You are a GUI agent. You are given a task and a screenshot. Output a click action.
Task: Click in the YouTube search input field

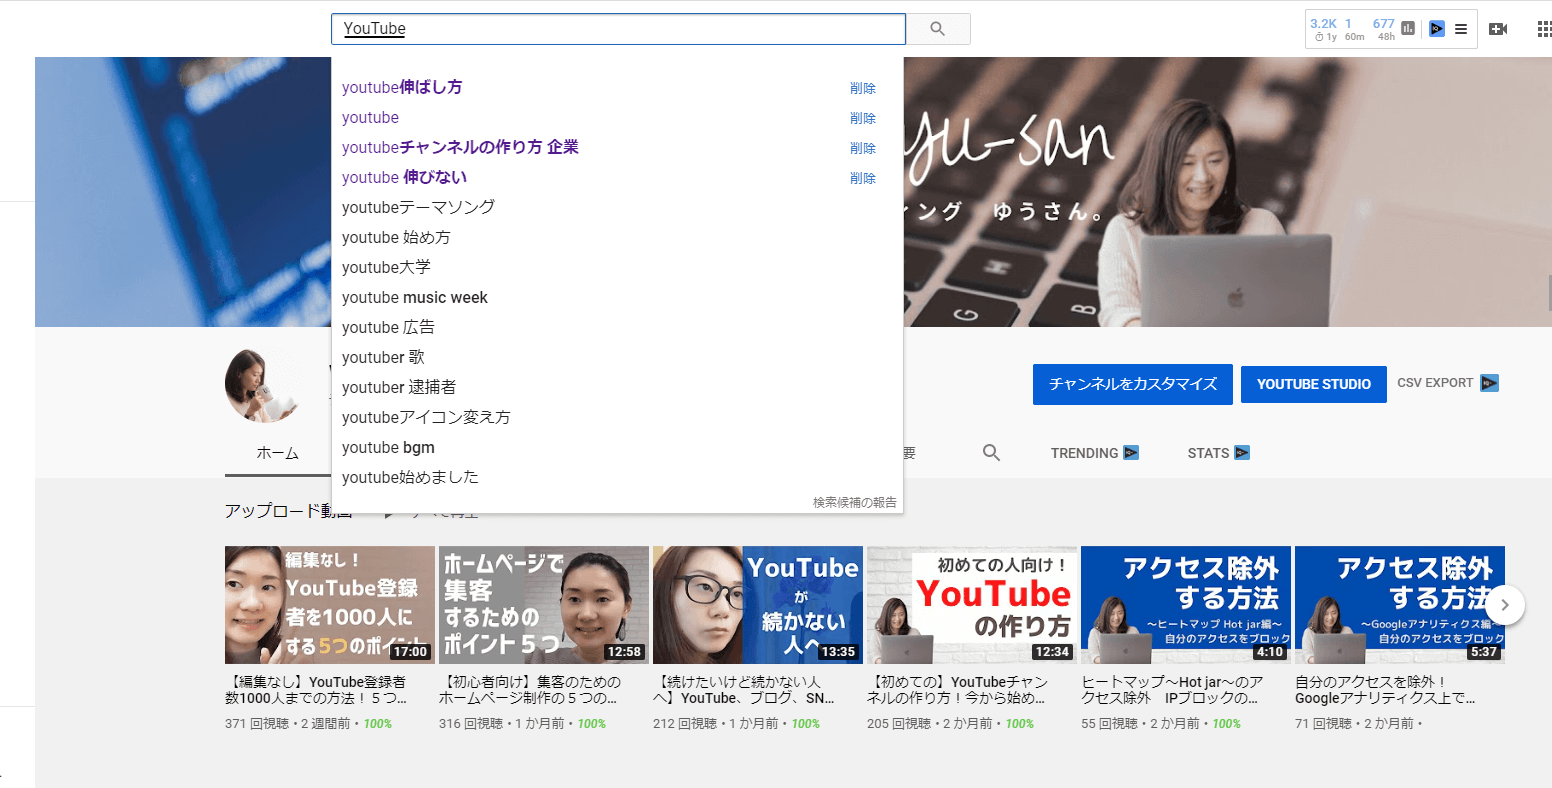(618, 29)
